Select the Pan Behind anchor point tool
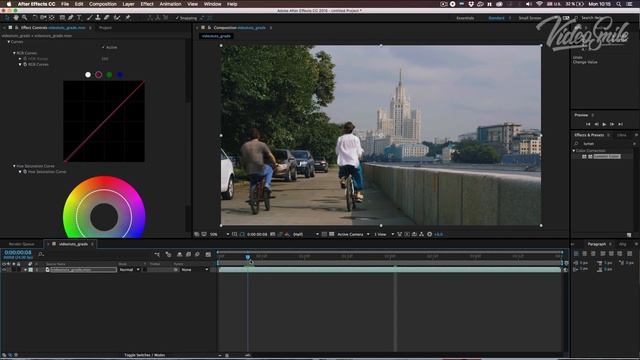Screen dimensions: 640x360 52,18
